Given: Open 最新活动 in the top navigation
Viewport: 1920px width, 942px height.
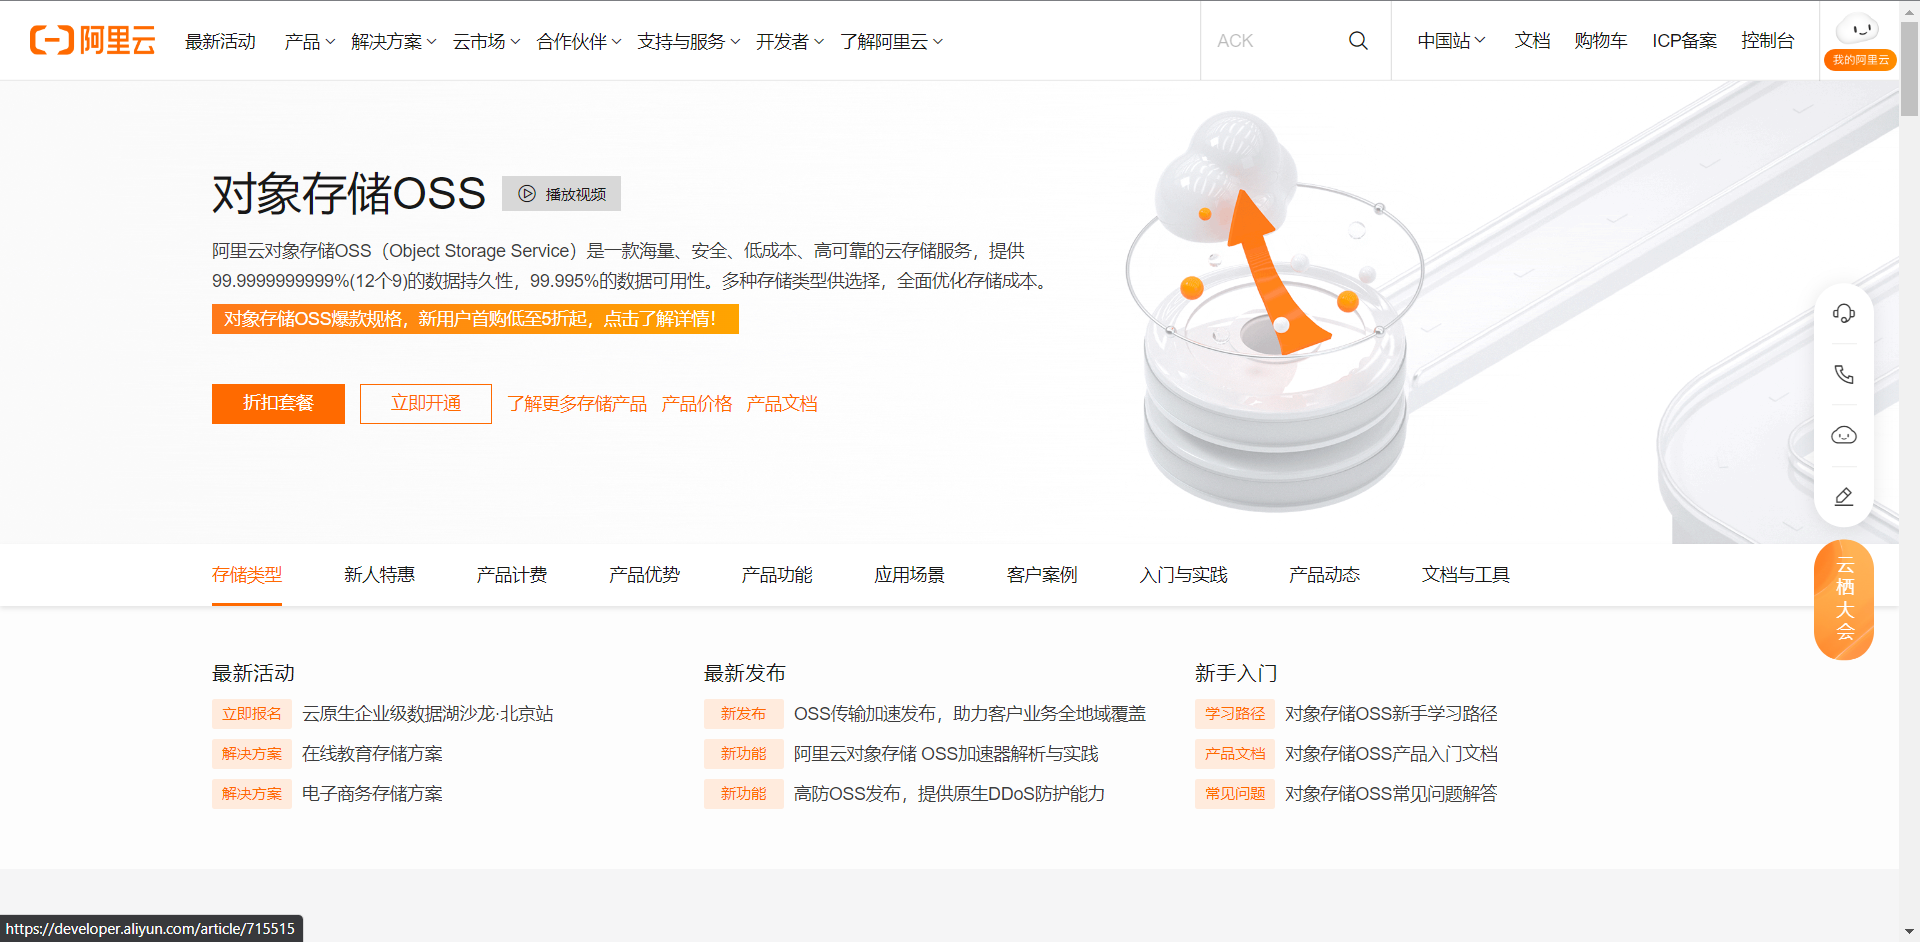Looking at the screenshot, I should click(221, 41).
